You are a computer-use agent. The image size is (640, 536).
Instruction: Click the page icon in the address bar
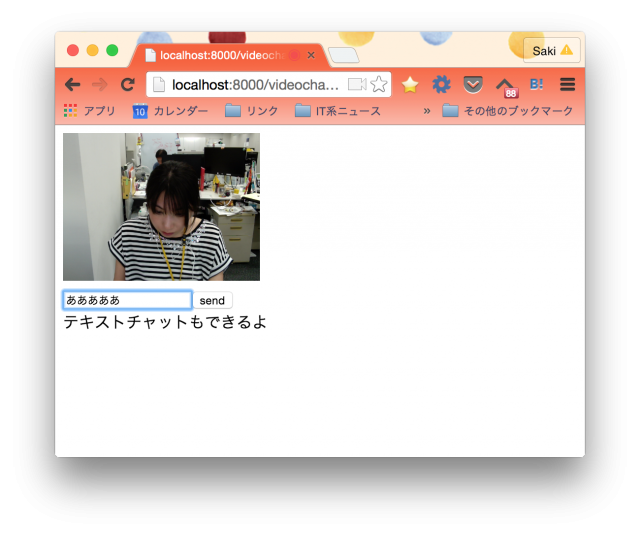click(x=158, y=85)
